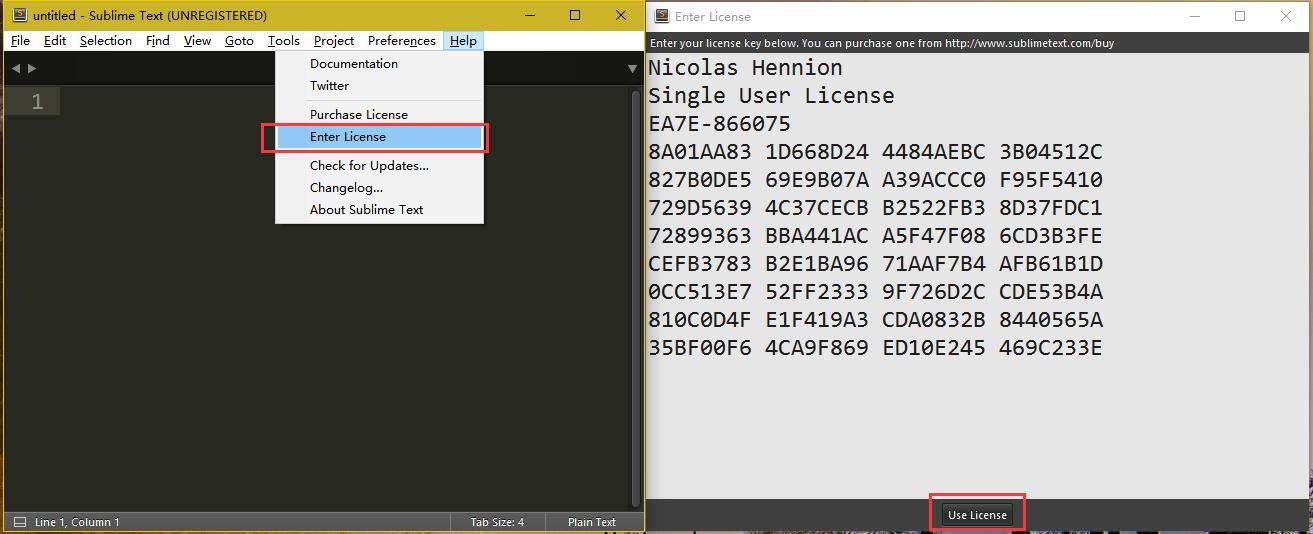
Task: Open the Goto menu
Action: click(x=239, y=41)
